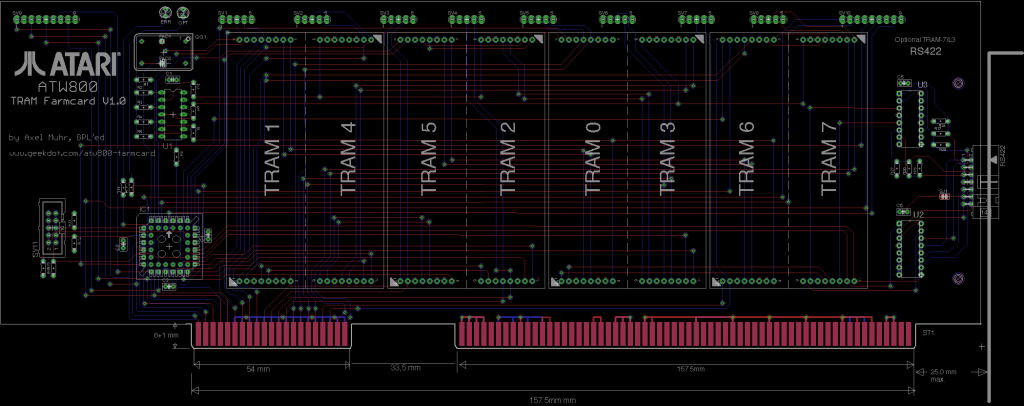Click the short left edge connector pads
This screenshot has width=1024, height=406.
(x=272, y=334)
